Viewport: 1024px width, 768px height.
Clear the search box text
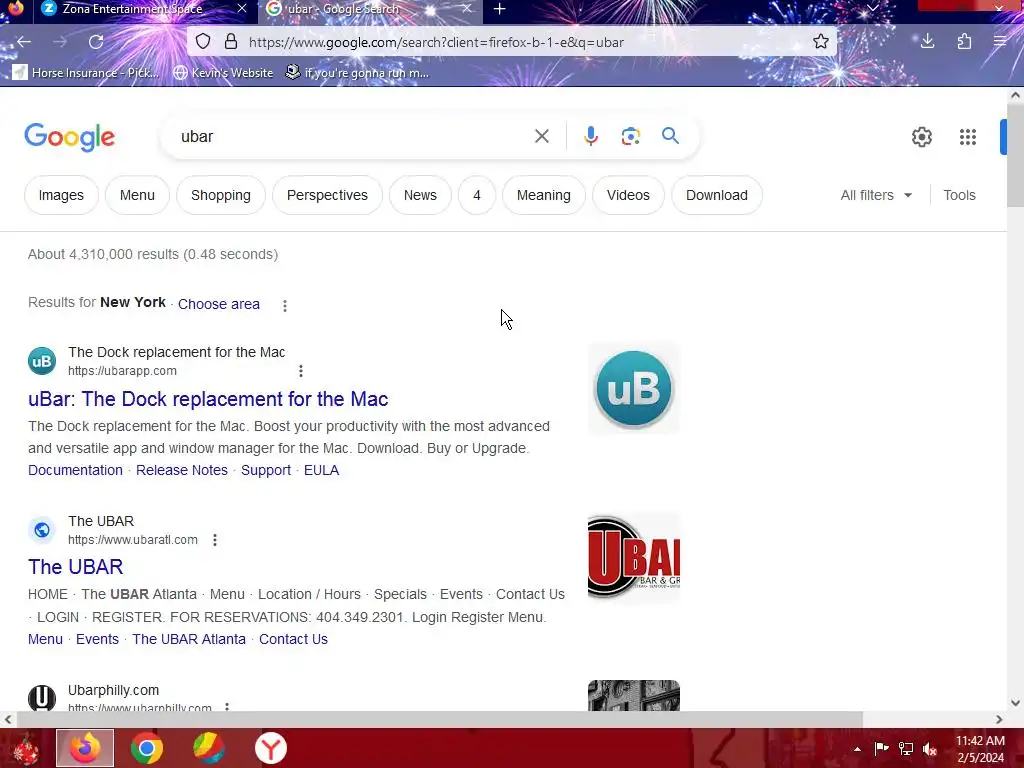coord(541,136)
